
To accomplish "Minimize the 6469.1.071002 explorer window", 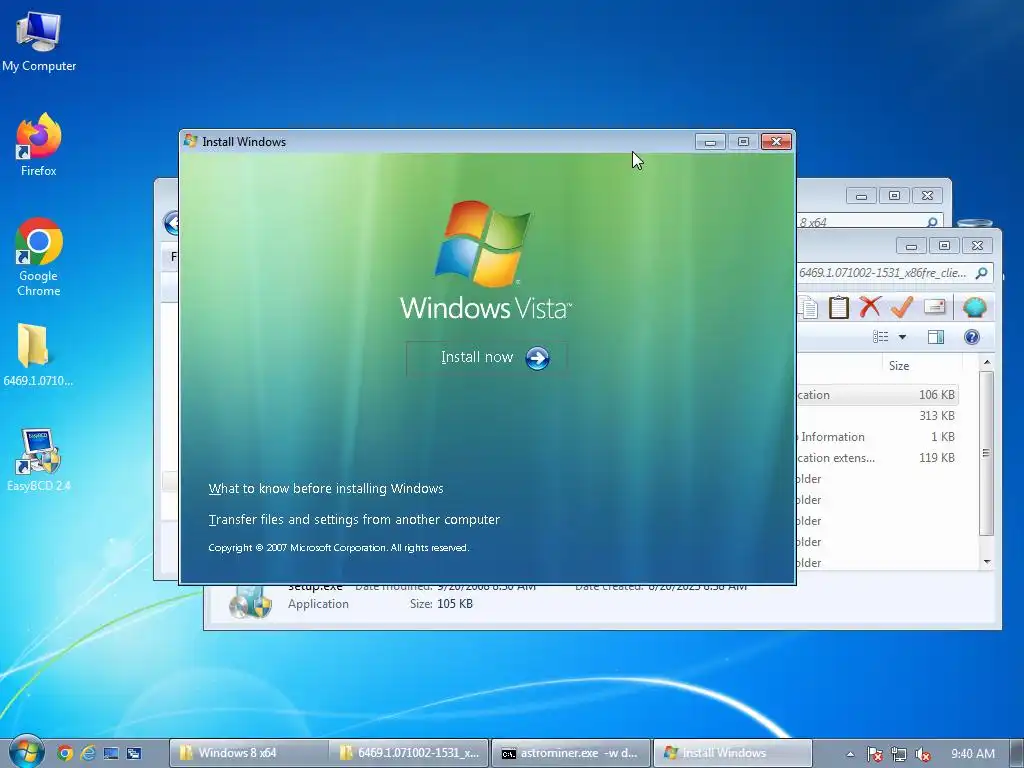I will pyautogui.click(x=911, y=246).
